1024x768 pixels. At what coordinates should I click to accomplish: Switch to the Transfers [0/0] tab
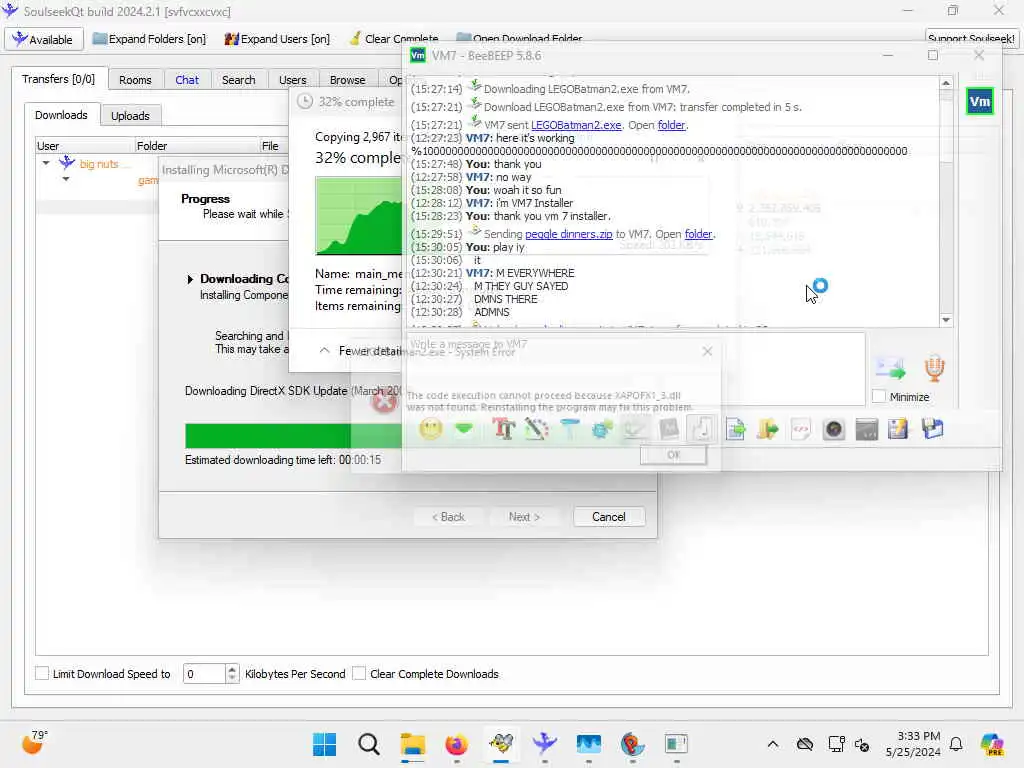coord(58,79)
